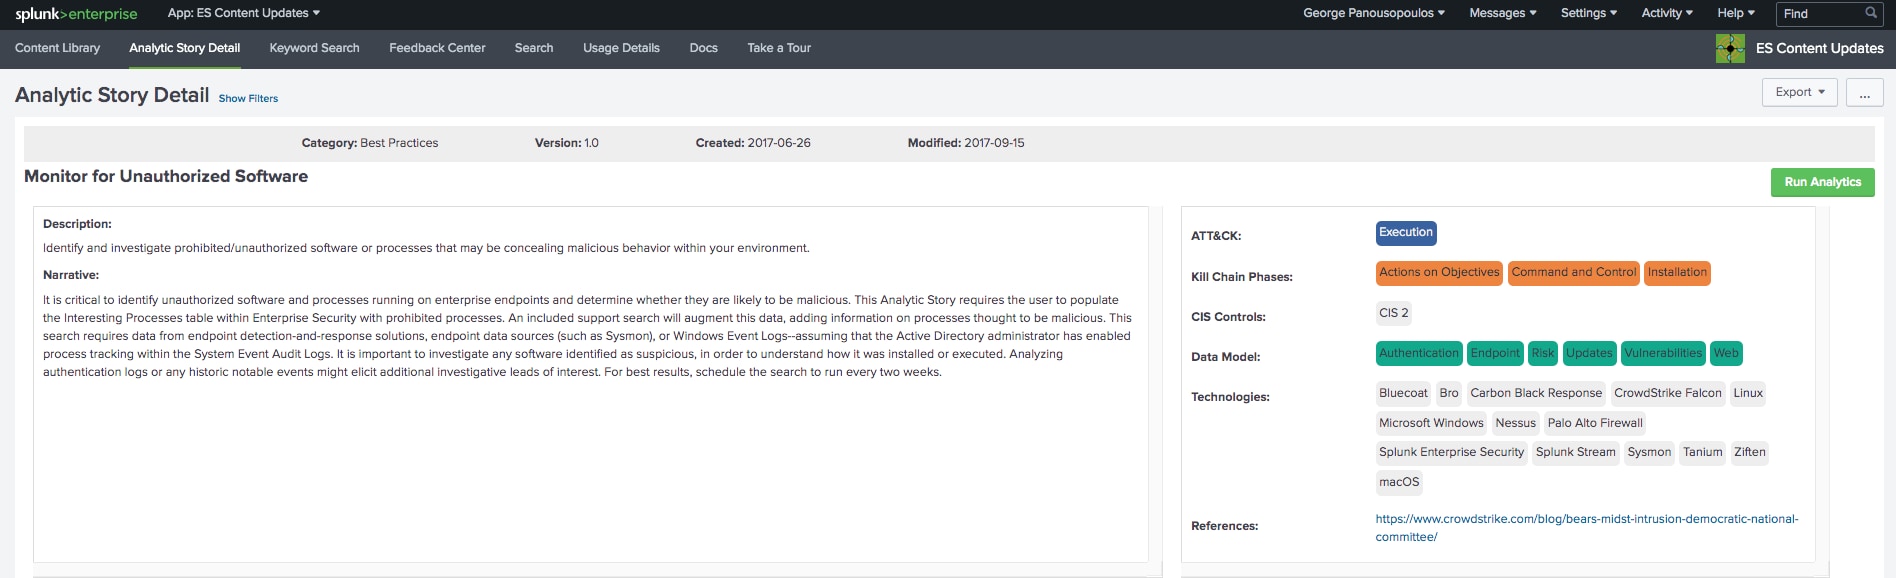Click the Narrative: label
This screenshot has width=1896, height=578.
pos(71,275)
